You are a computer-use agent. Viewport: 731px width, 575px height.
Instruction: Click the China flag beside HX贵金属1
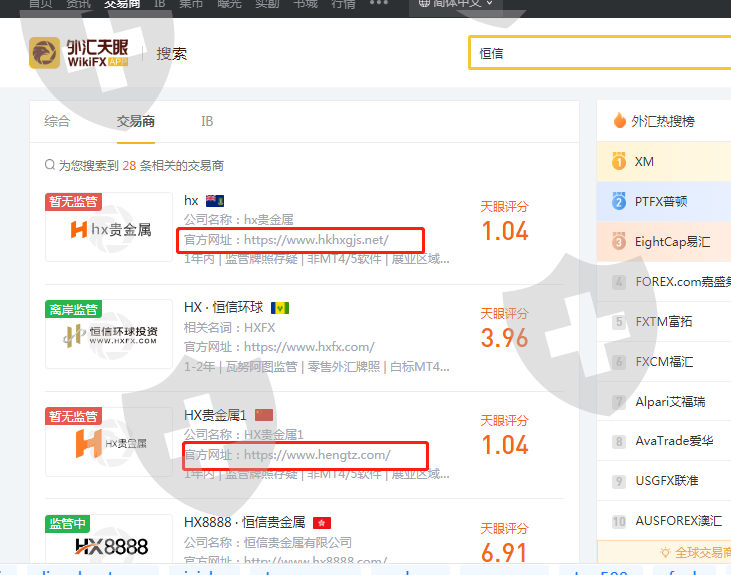[264, 415]
